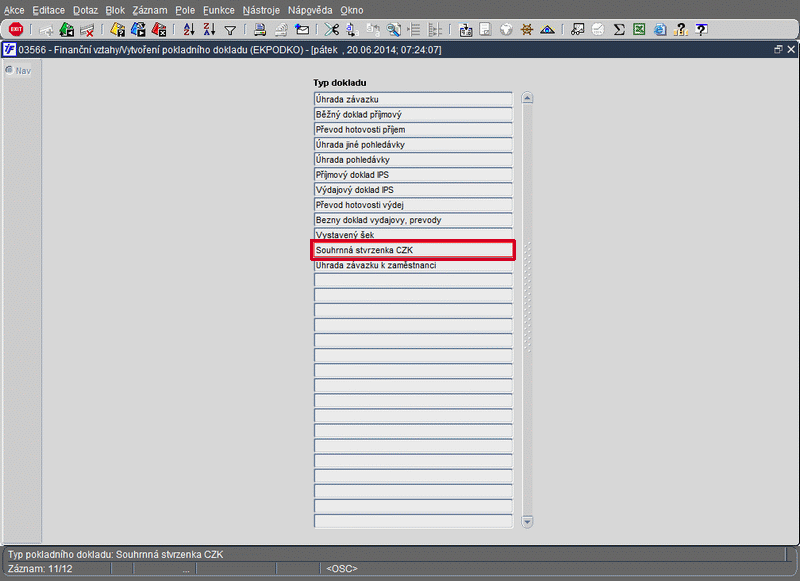Select 'Výdajový doklad IPS' row

coord(413,190)
